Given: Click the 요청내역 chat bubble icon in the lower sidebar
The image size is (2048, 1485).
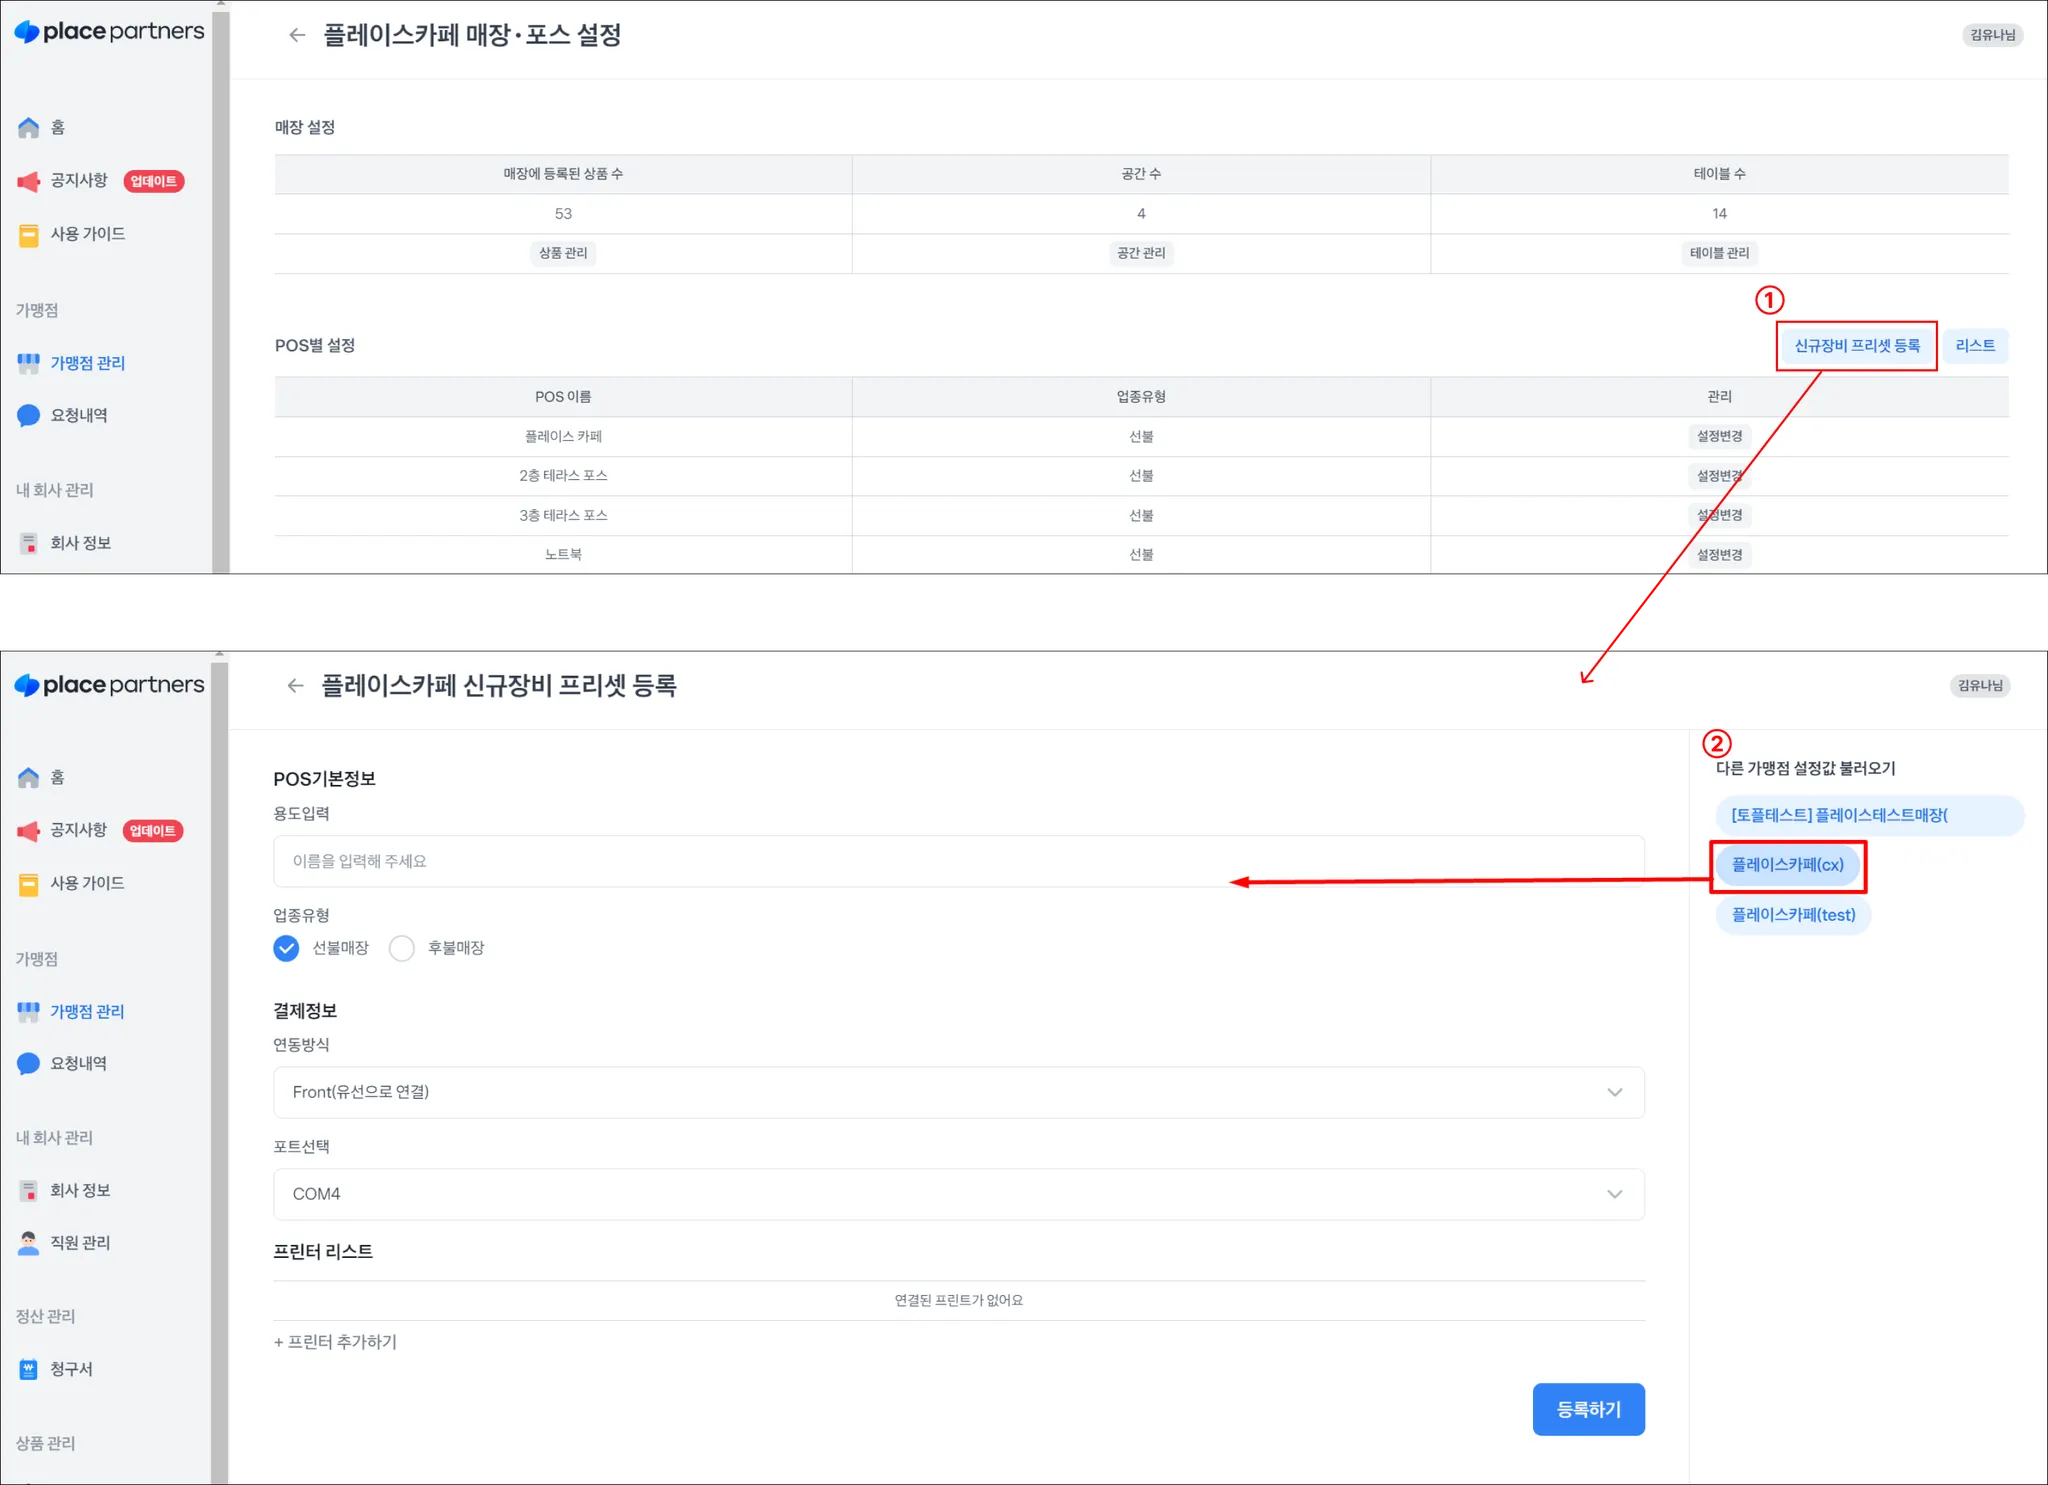Looking at the screenshot, I should [29, 1064].
